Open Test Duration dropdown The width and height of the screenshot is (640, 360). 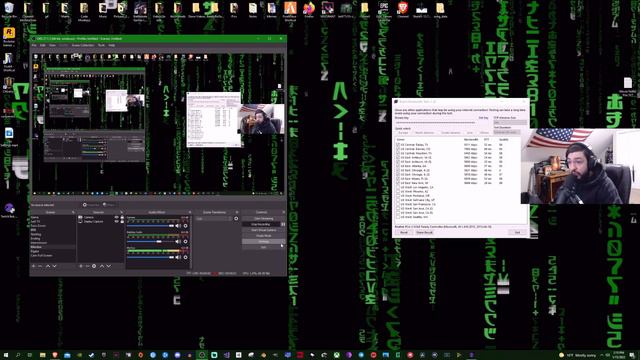(507, 132)
